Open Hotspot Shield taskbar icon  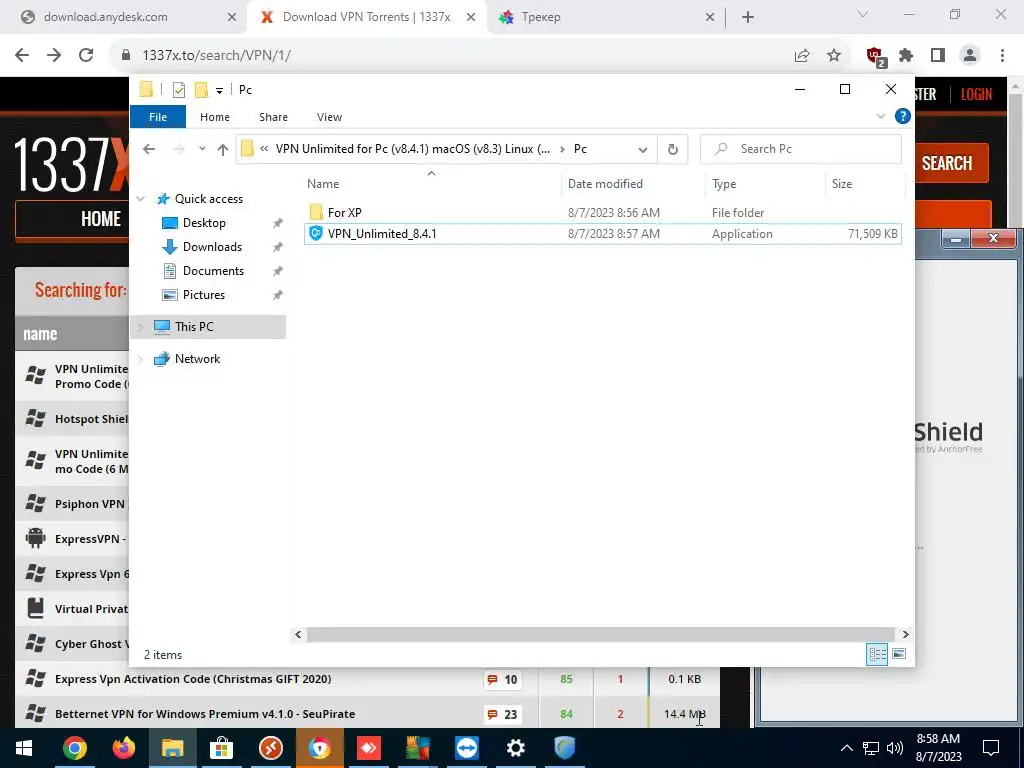point(564,748)
